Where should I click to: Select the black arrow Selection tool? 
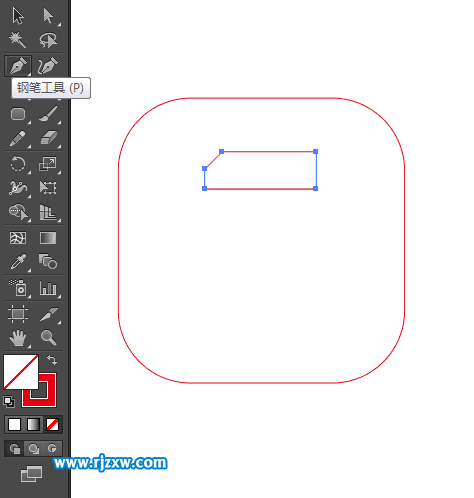coord(18,16)
